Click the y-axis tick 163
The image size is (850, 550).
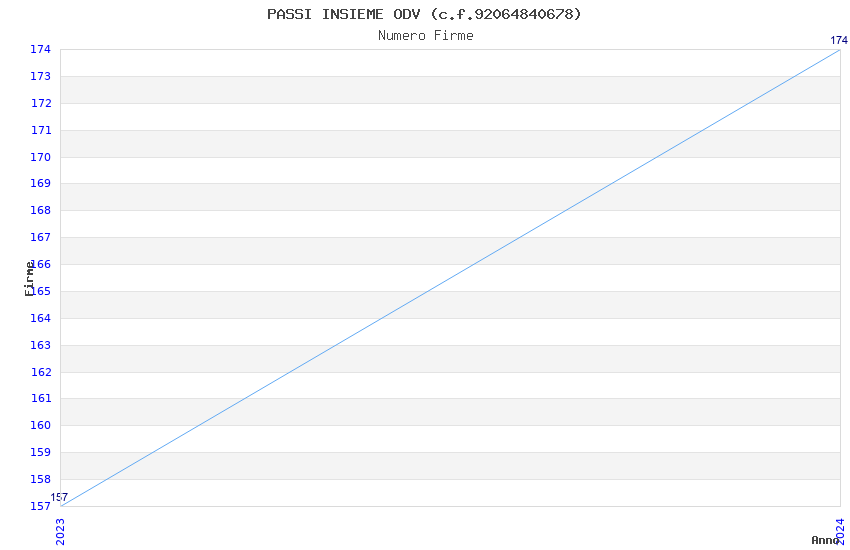coord(41,345)
